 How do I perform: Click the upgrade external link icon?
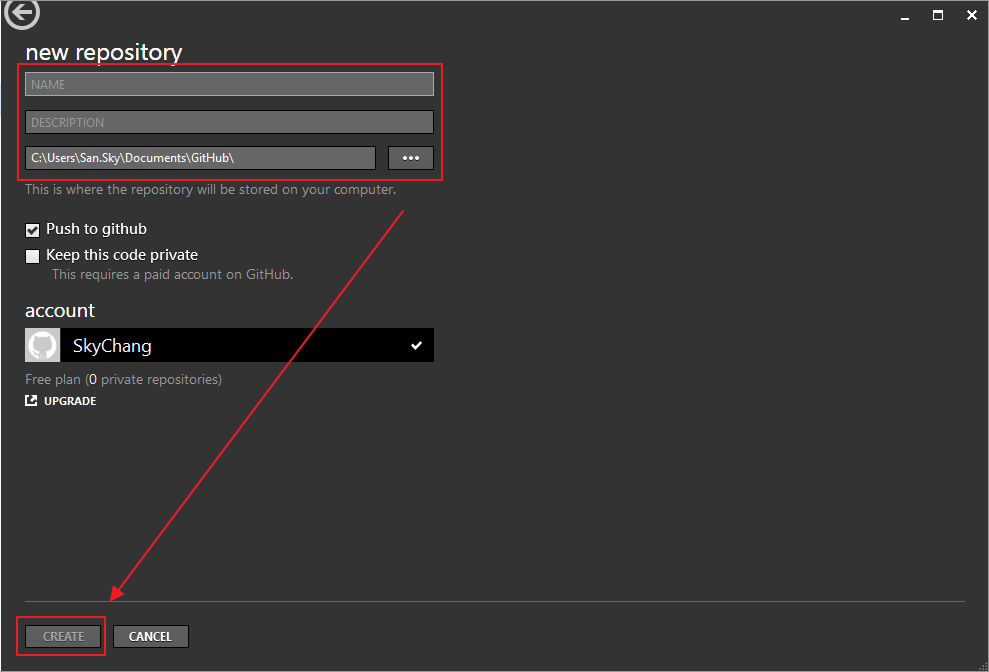tap(31, 400)
